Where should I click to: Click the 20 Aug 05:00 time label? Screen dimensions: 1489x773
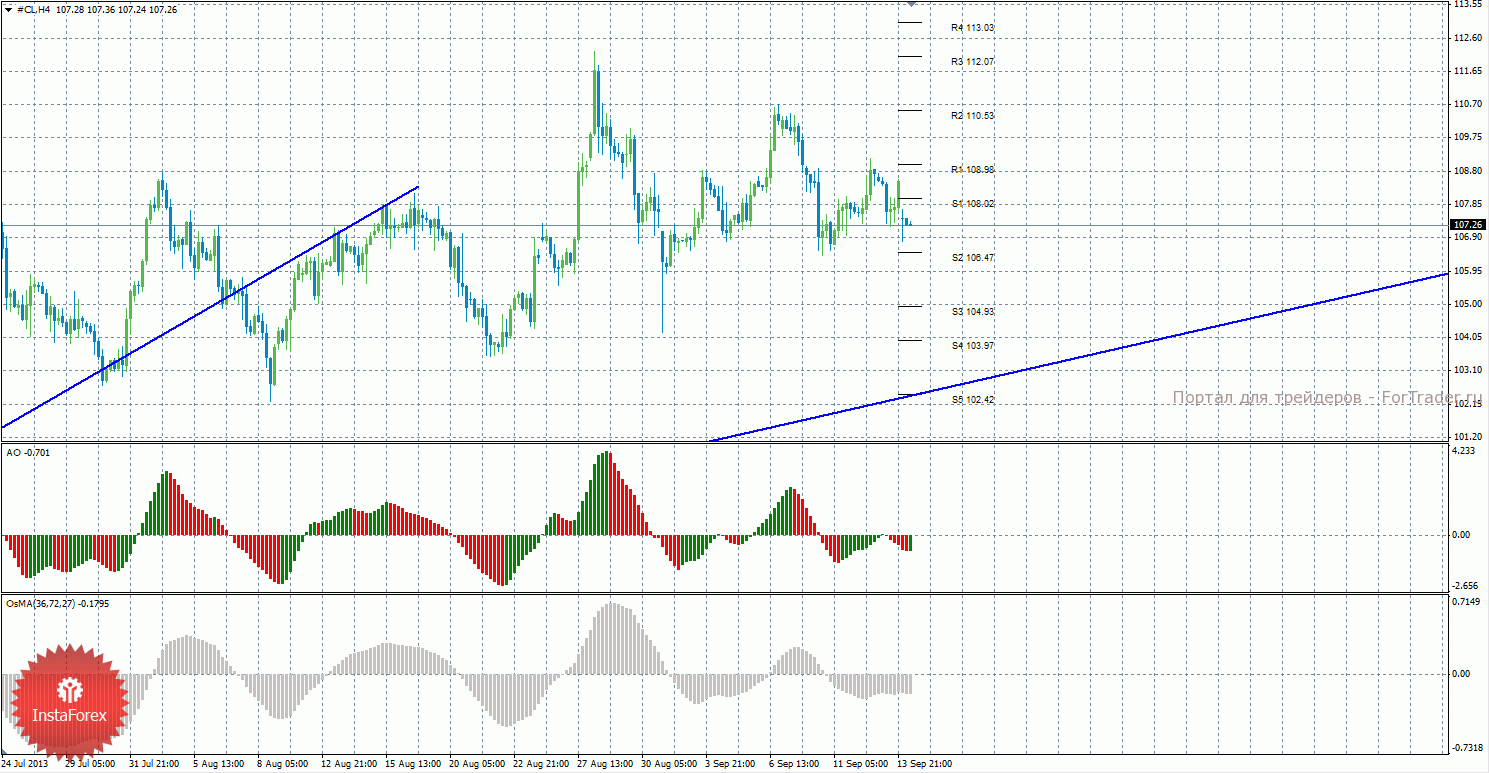click(x=476, y=765)
